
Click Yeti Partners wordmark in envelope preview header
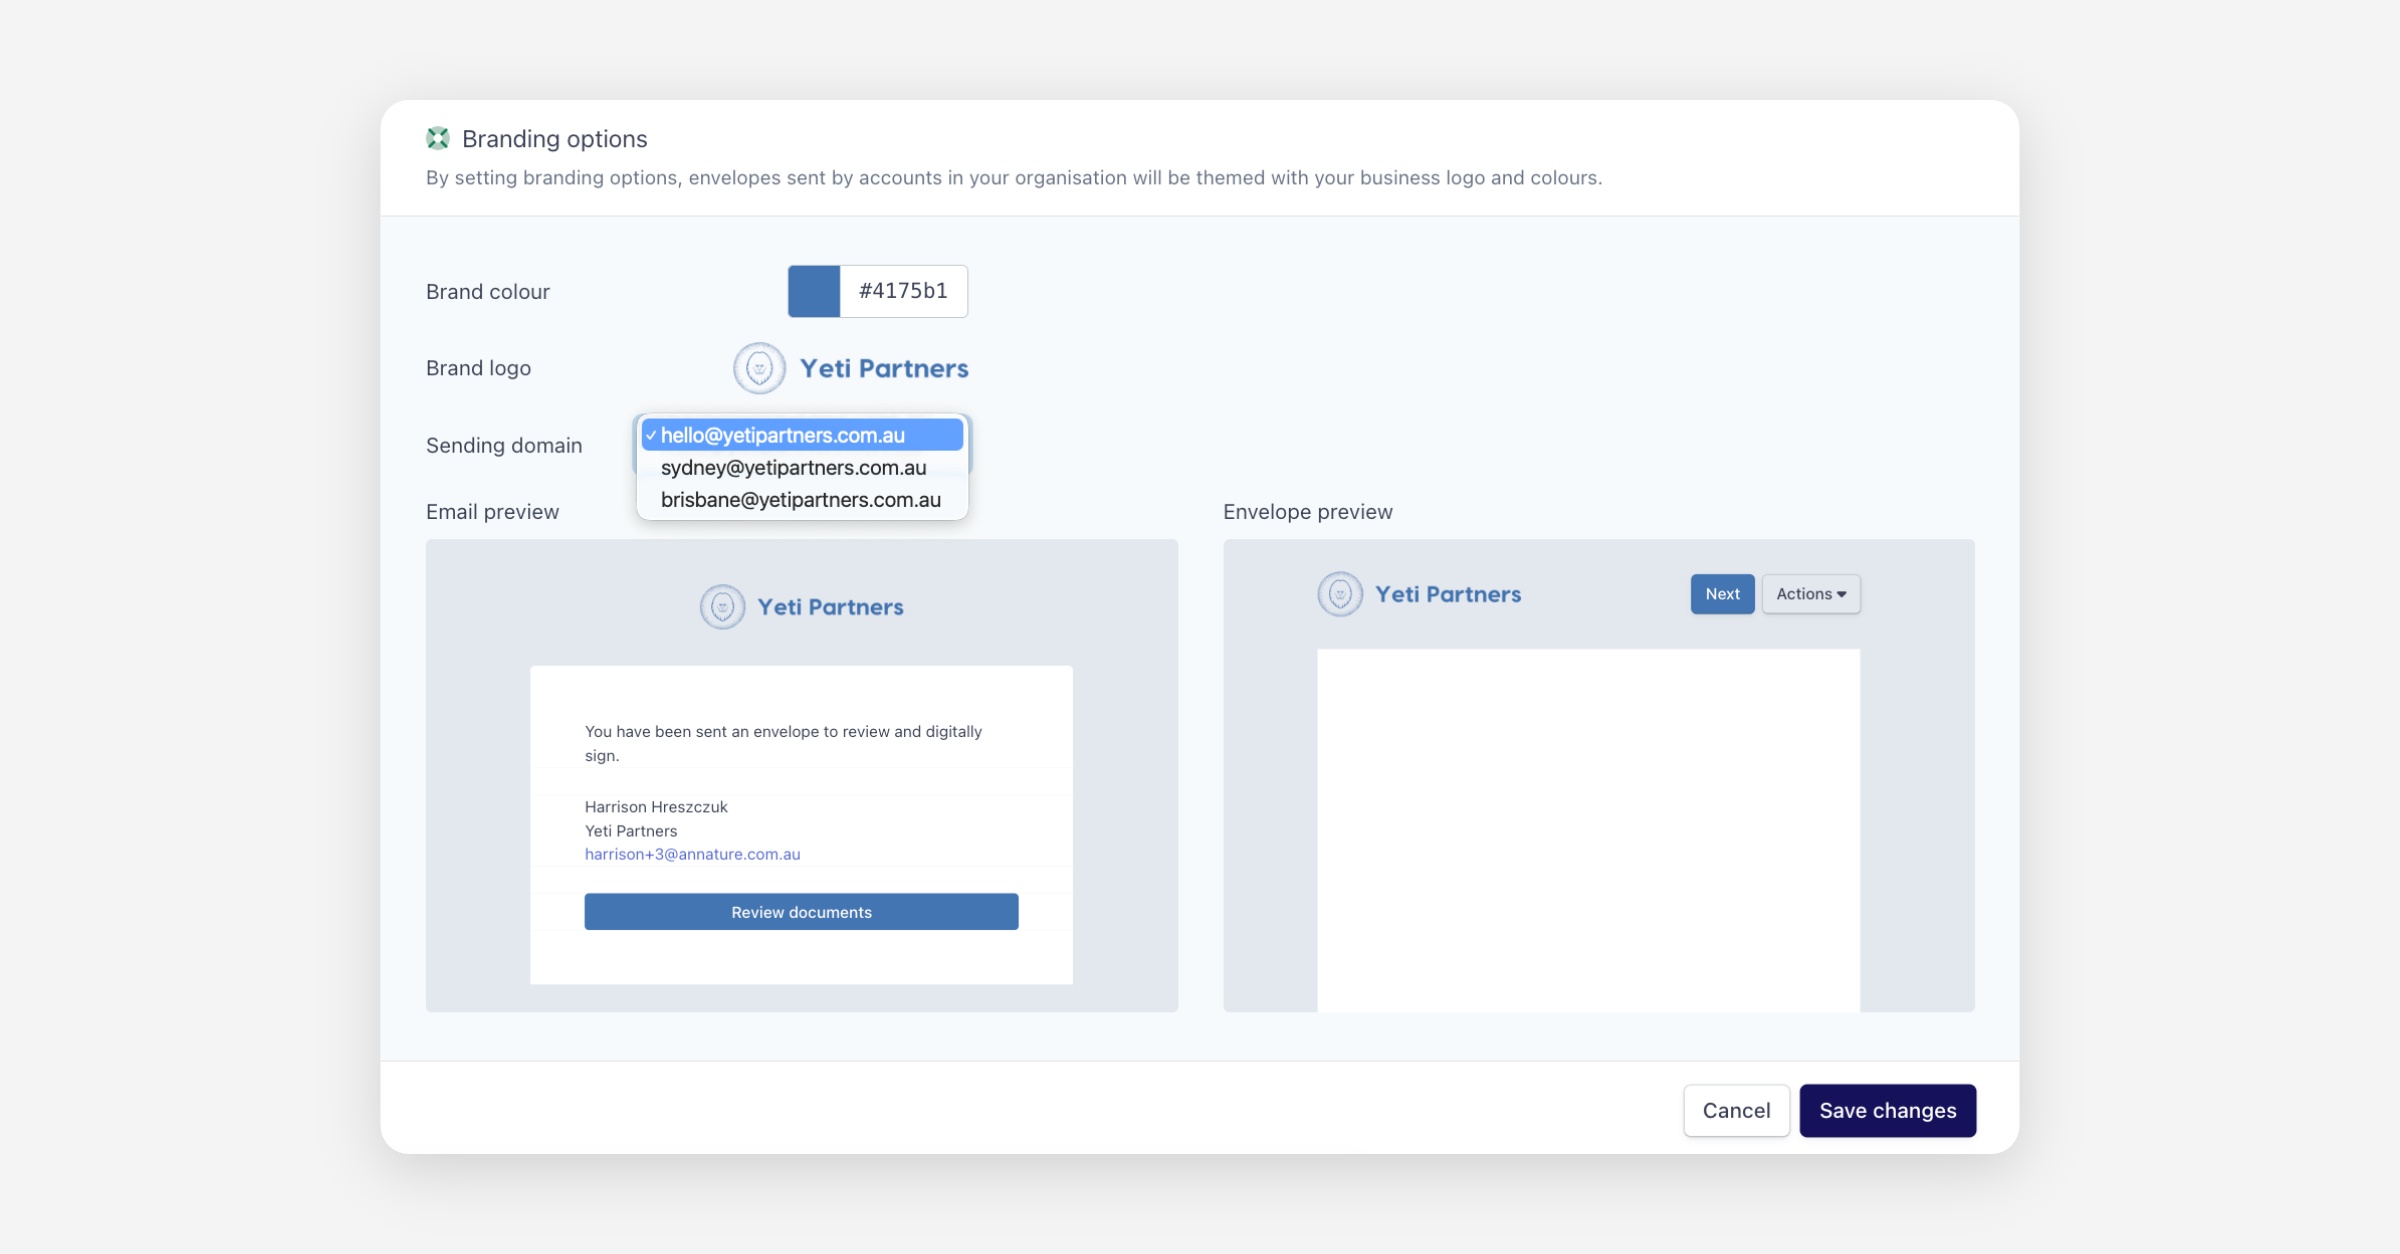1448,594
